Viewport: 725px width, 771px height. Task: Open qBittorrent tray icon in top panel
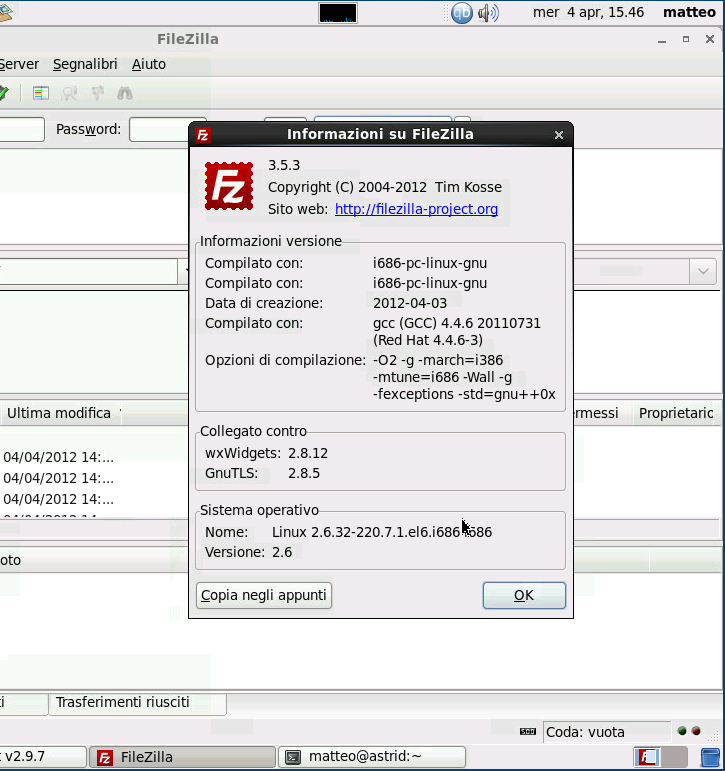click(x=461, y=13)
